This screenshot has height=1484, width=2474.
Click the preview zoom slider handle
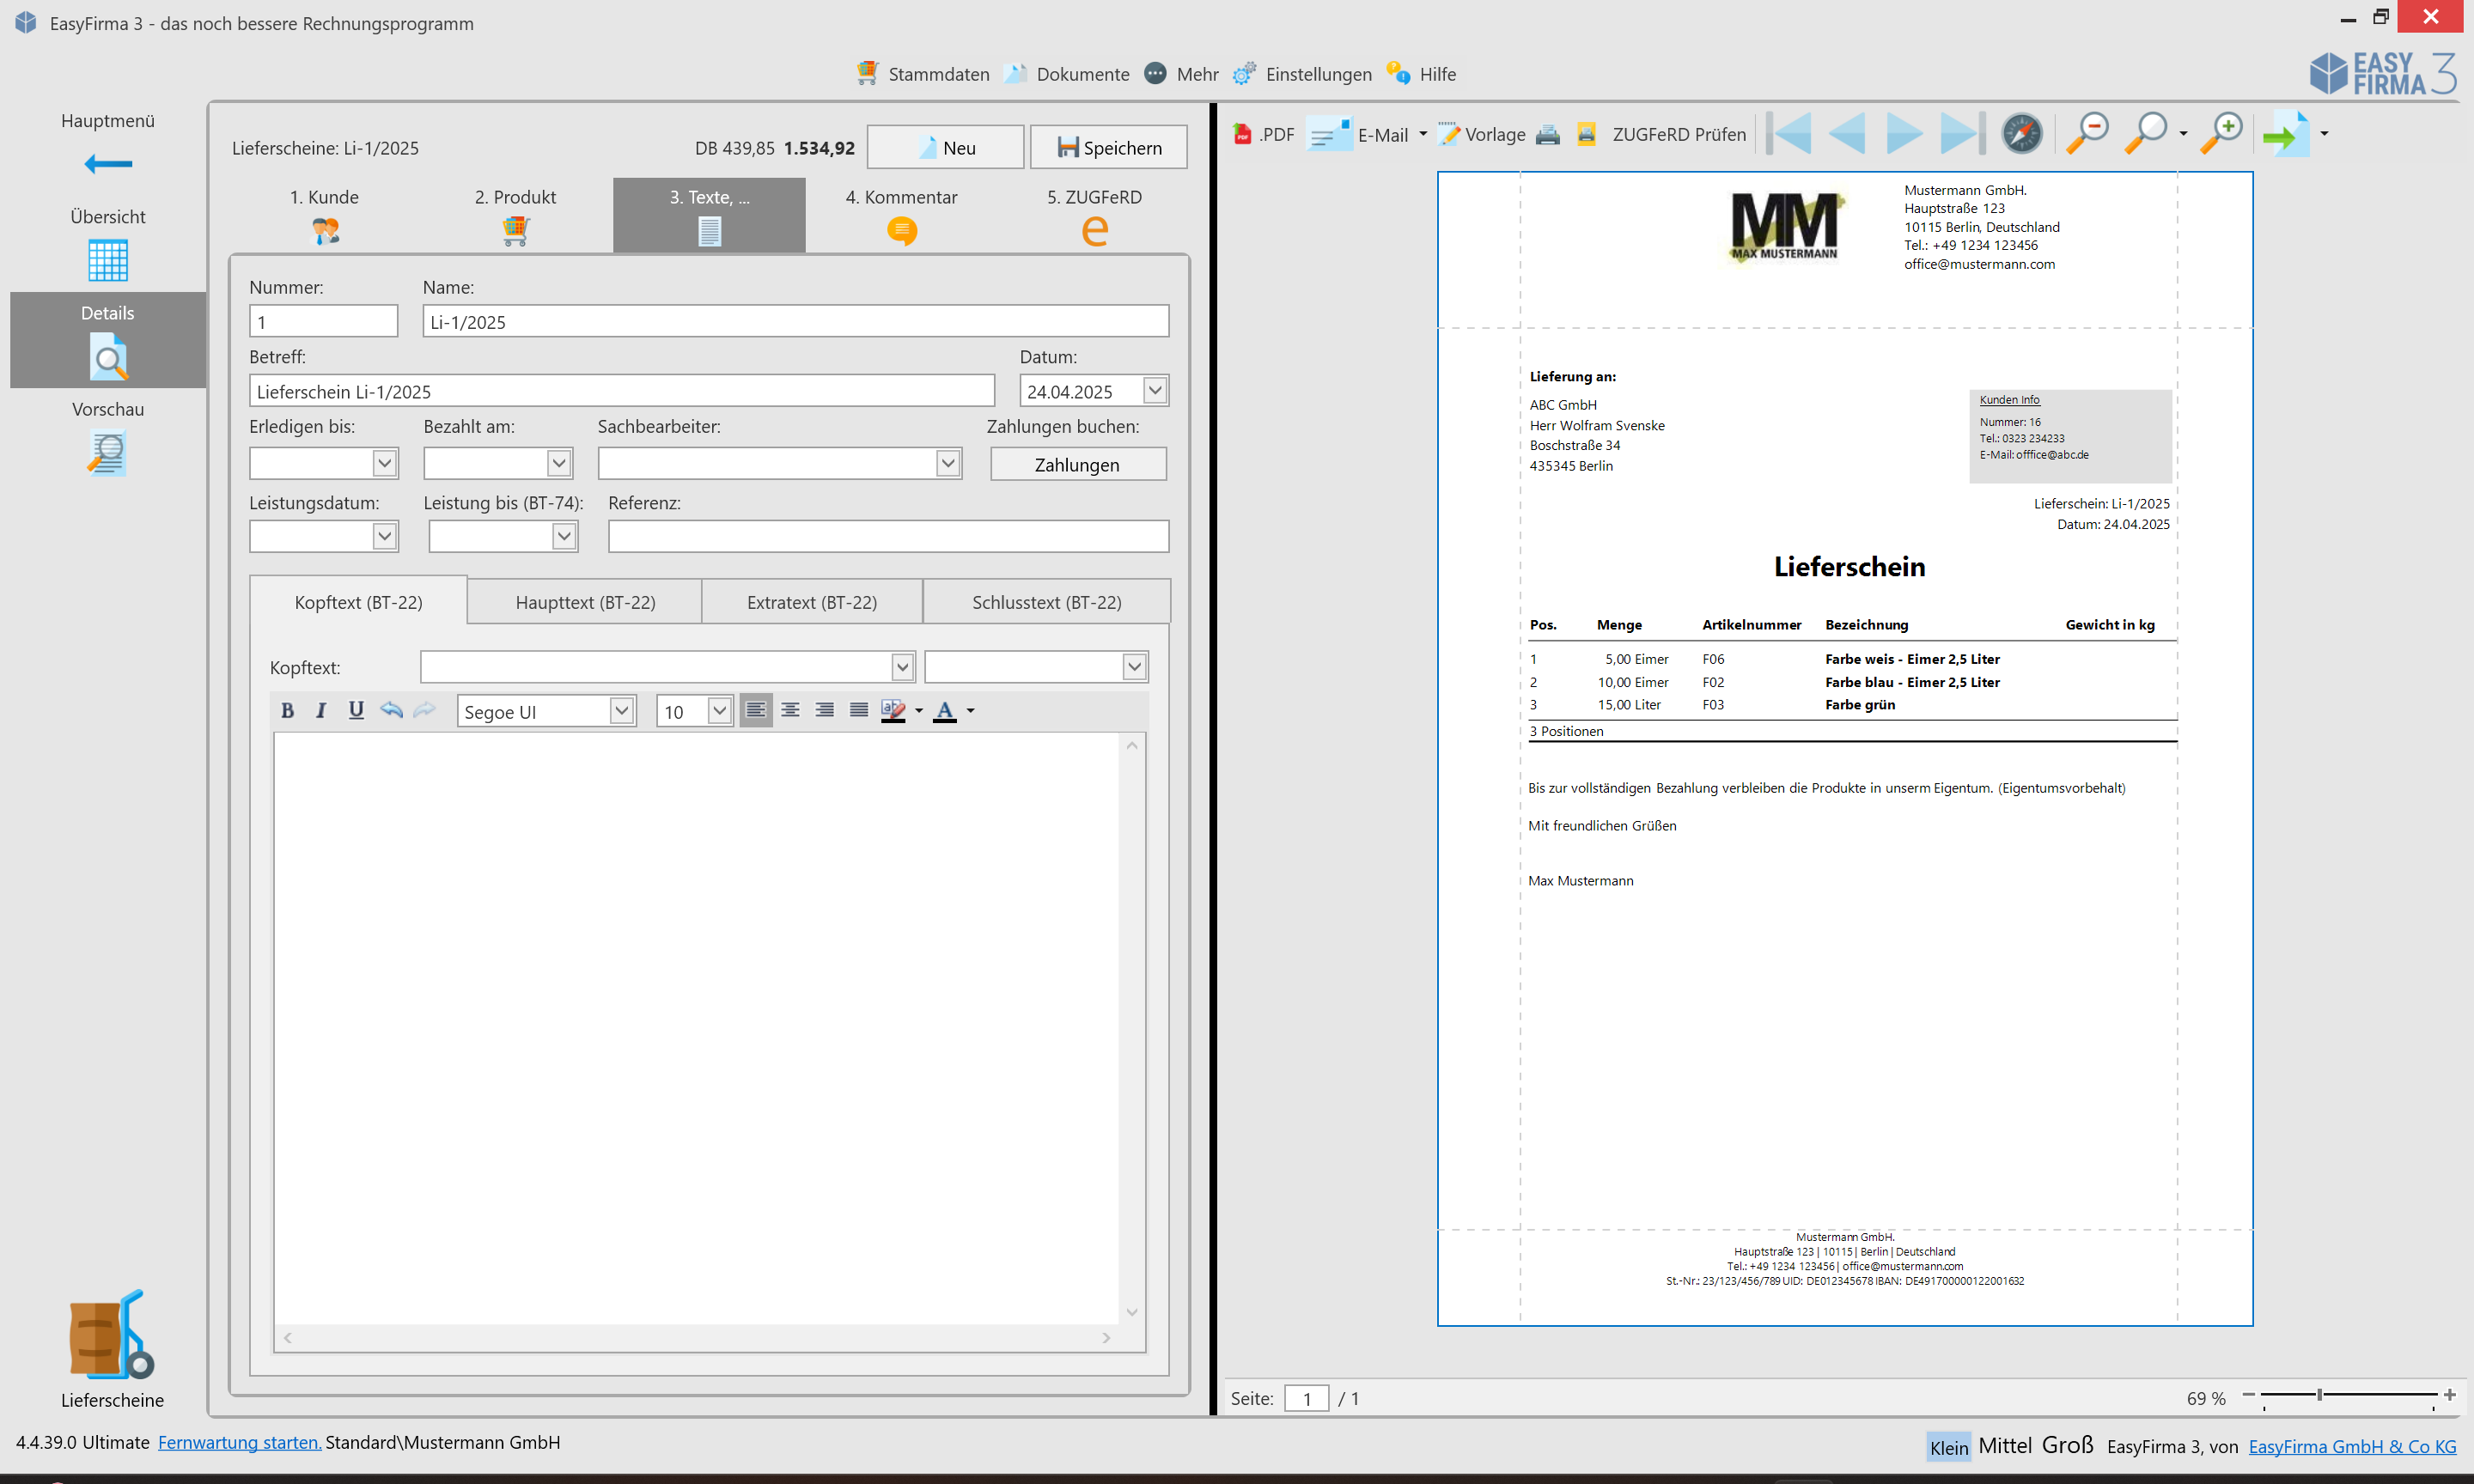coord(2320,1395)
